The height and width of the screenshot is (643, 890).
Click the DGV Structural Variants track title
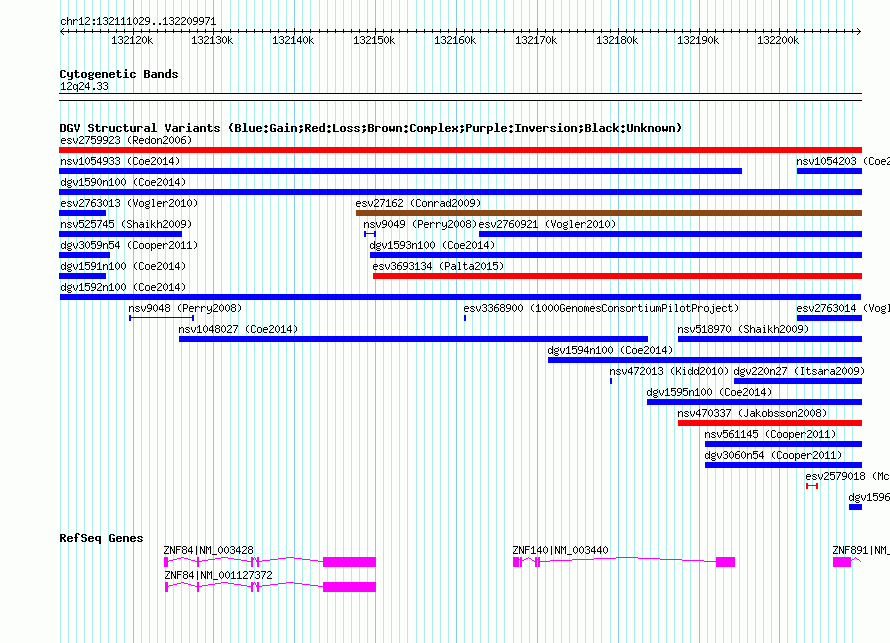pos(371,128)
